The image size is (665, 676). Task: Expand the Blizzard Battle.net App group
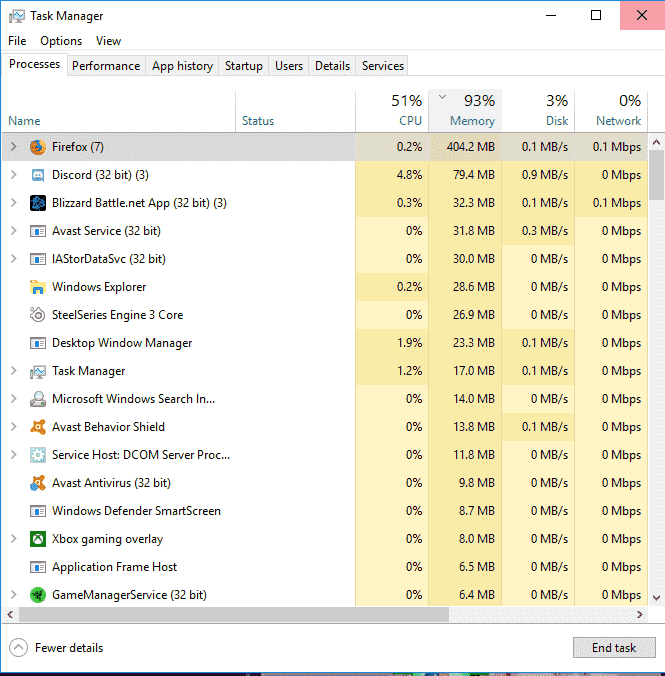[x=14, y=203]
